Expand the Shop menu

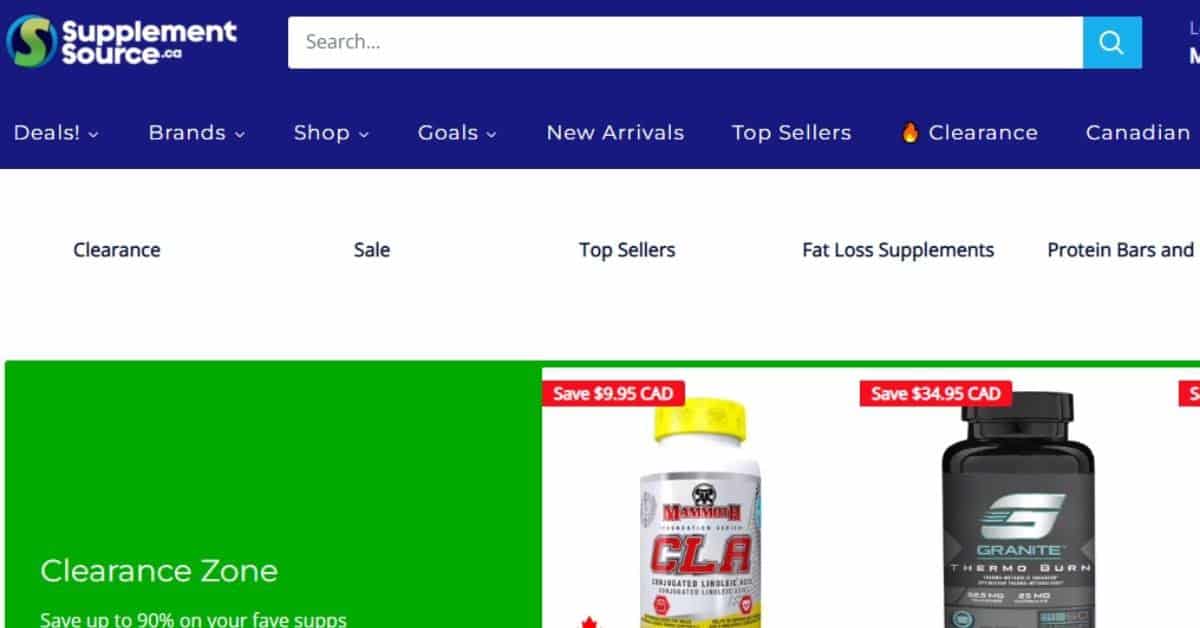(331, 132)
